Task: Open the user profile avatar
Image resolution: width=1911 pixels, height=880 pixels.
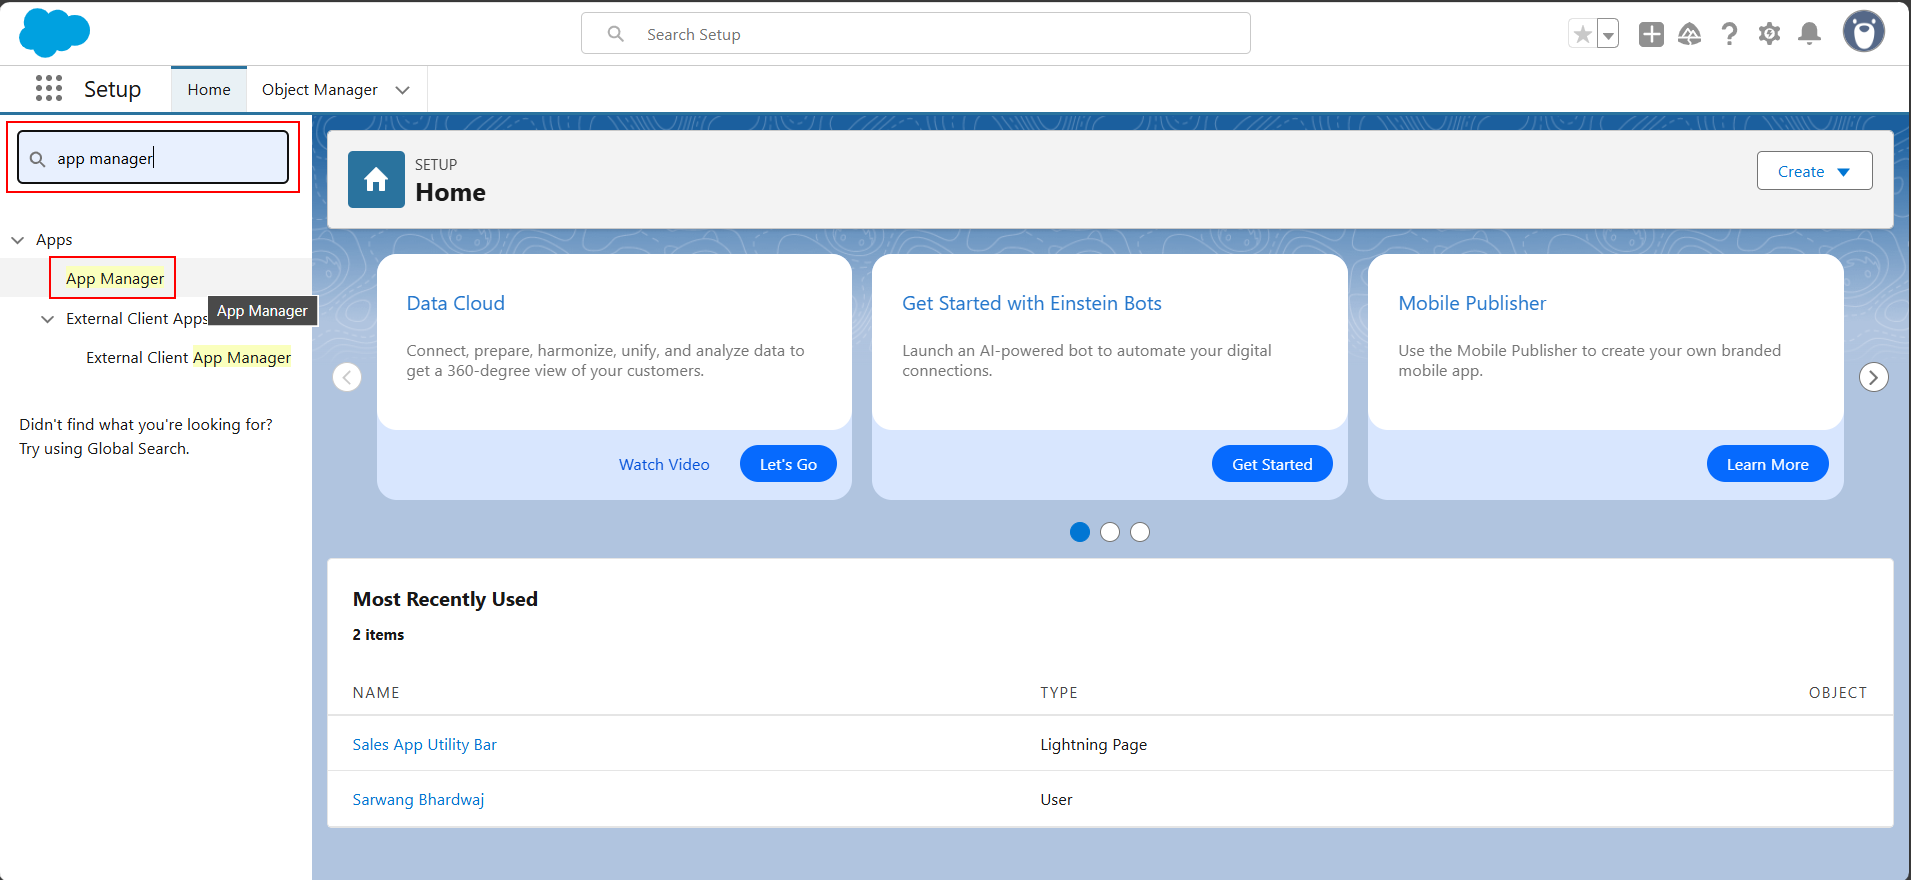Action: pos(1864,32)
